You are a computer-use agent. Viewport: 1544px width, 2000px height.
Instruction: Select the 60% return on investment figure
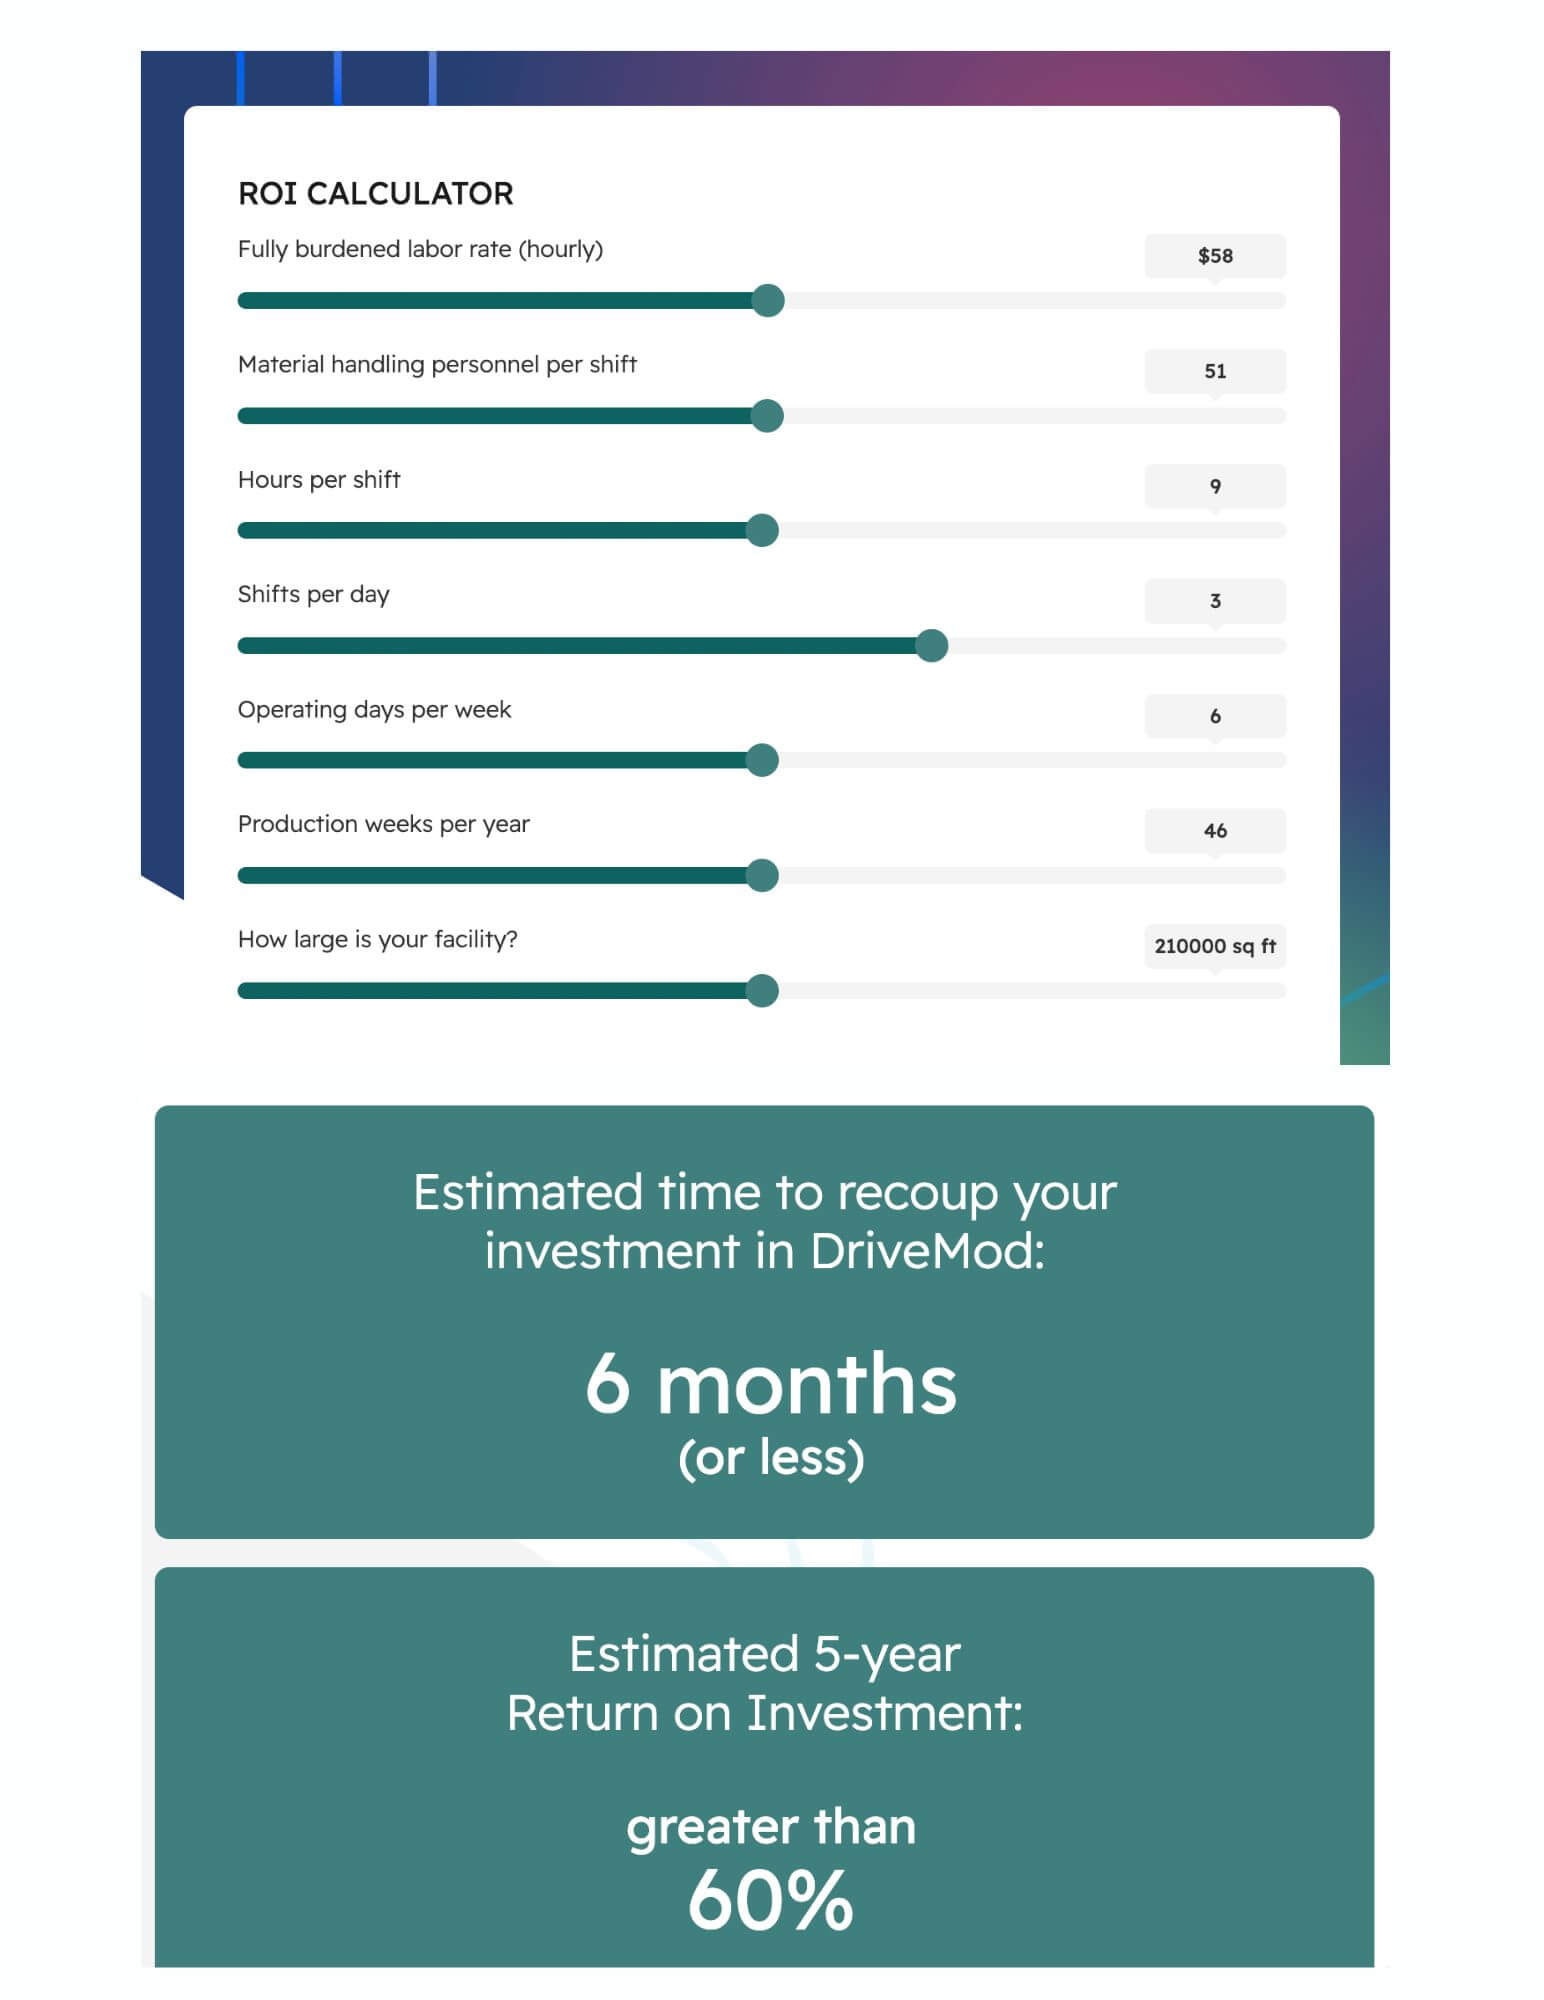pyautogui.click(x=770, y=1900)
